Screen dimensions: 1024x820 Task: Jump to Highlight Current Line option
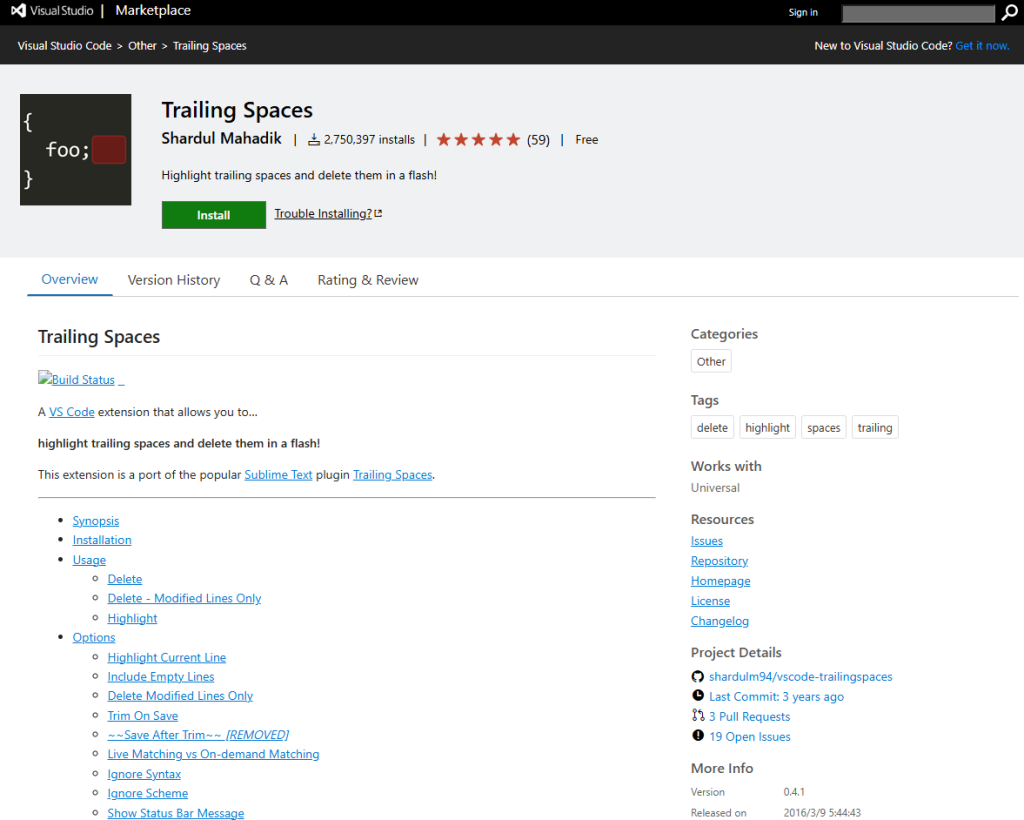click(x=167, y=657)
